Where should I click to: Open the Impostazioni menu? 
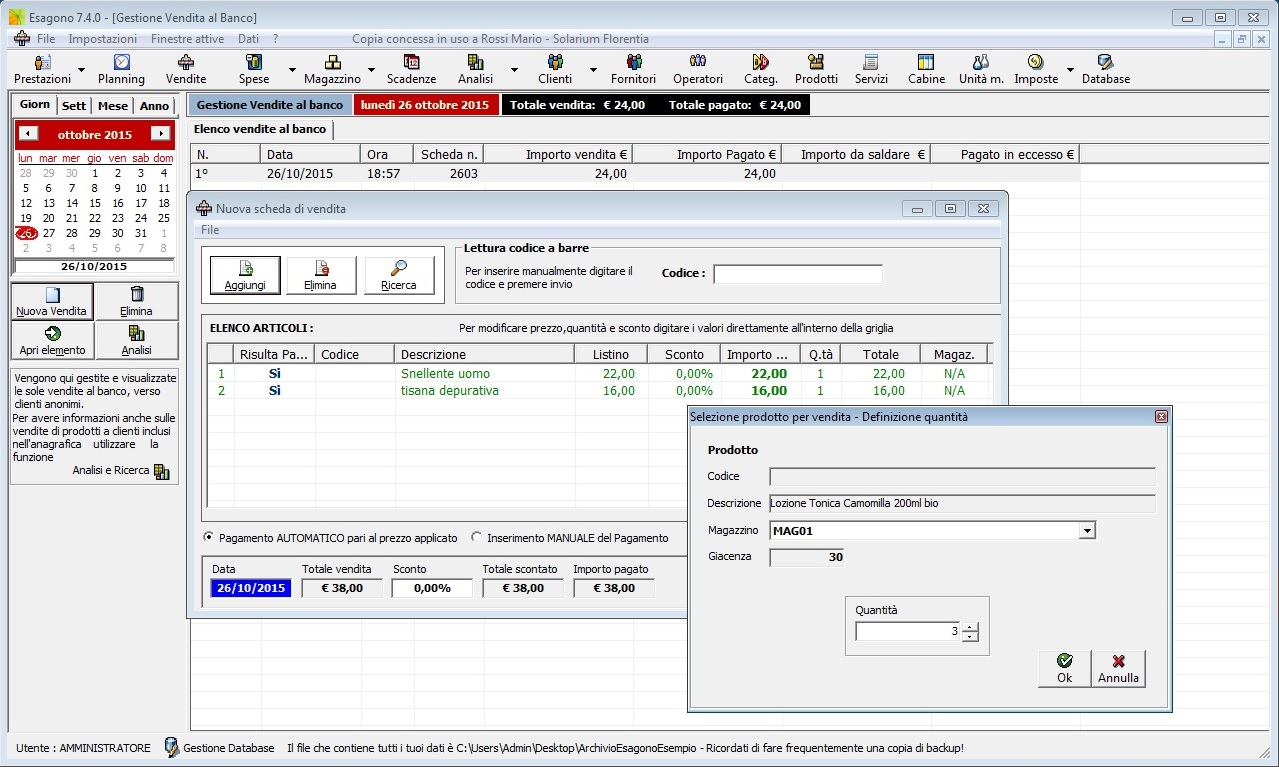103,39
